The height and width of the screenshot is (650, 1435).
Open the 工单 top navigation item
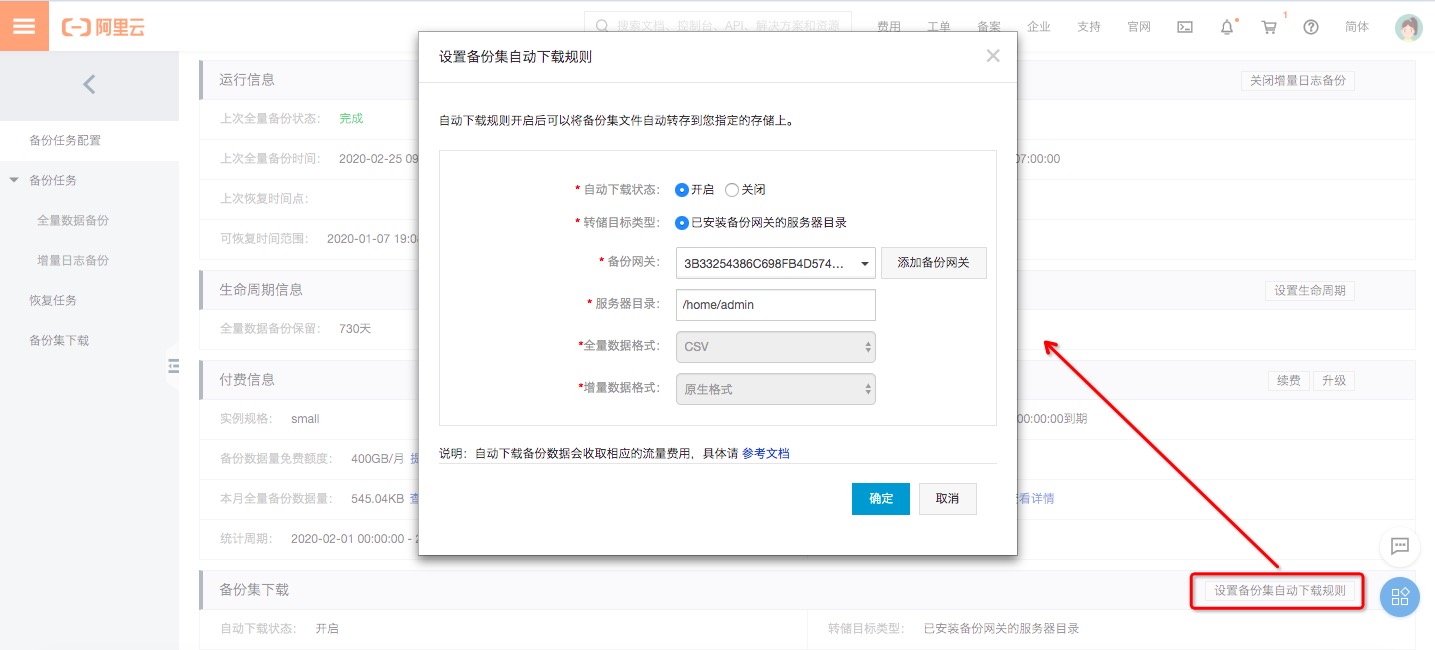click(939, 27)
